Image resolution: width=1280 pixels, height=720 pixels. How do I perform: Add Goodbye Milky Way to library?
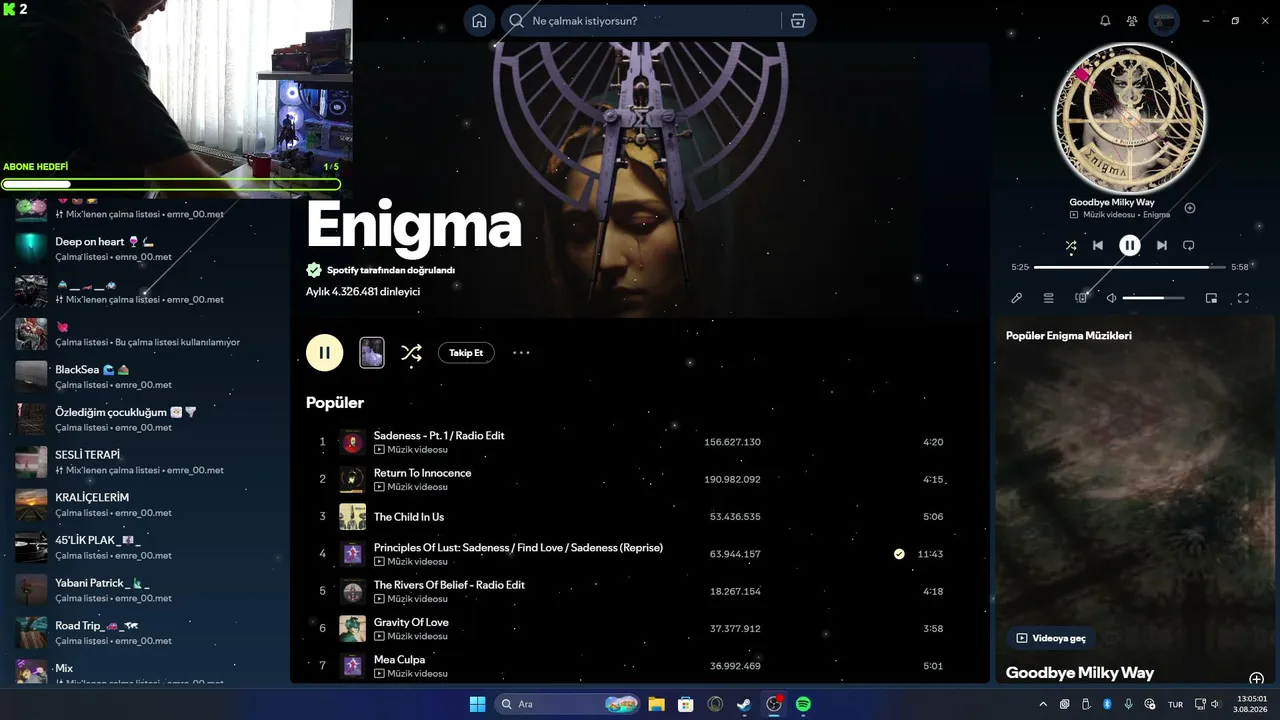tap(1190, 208)
